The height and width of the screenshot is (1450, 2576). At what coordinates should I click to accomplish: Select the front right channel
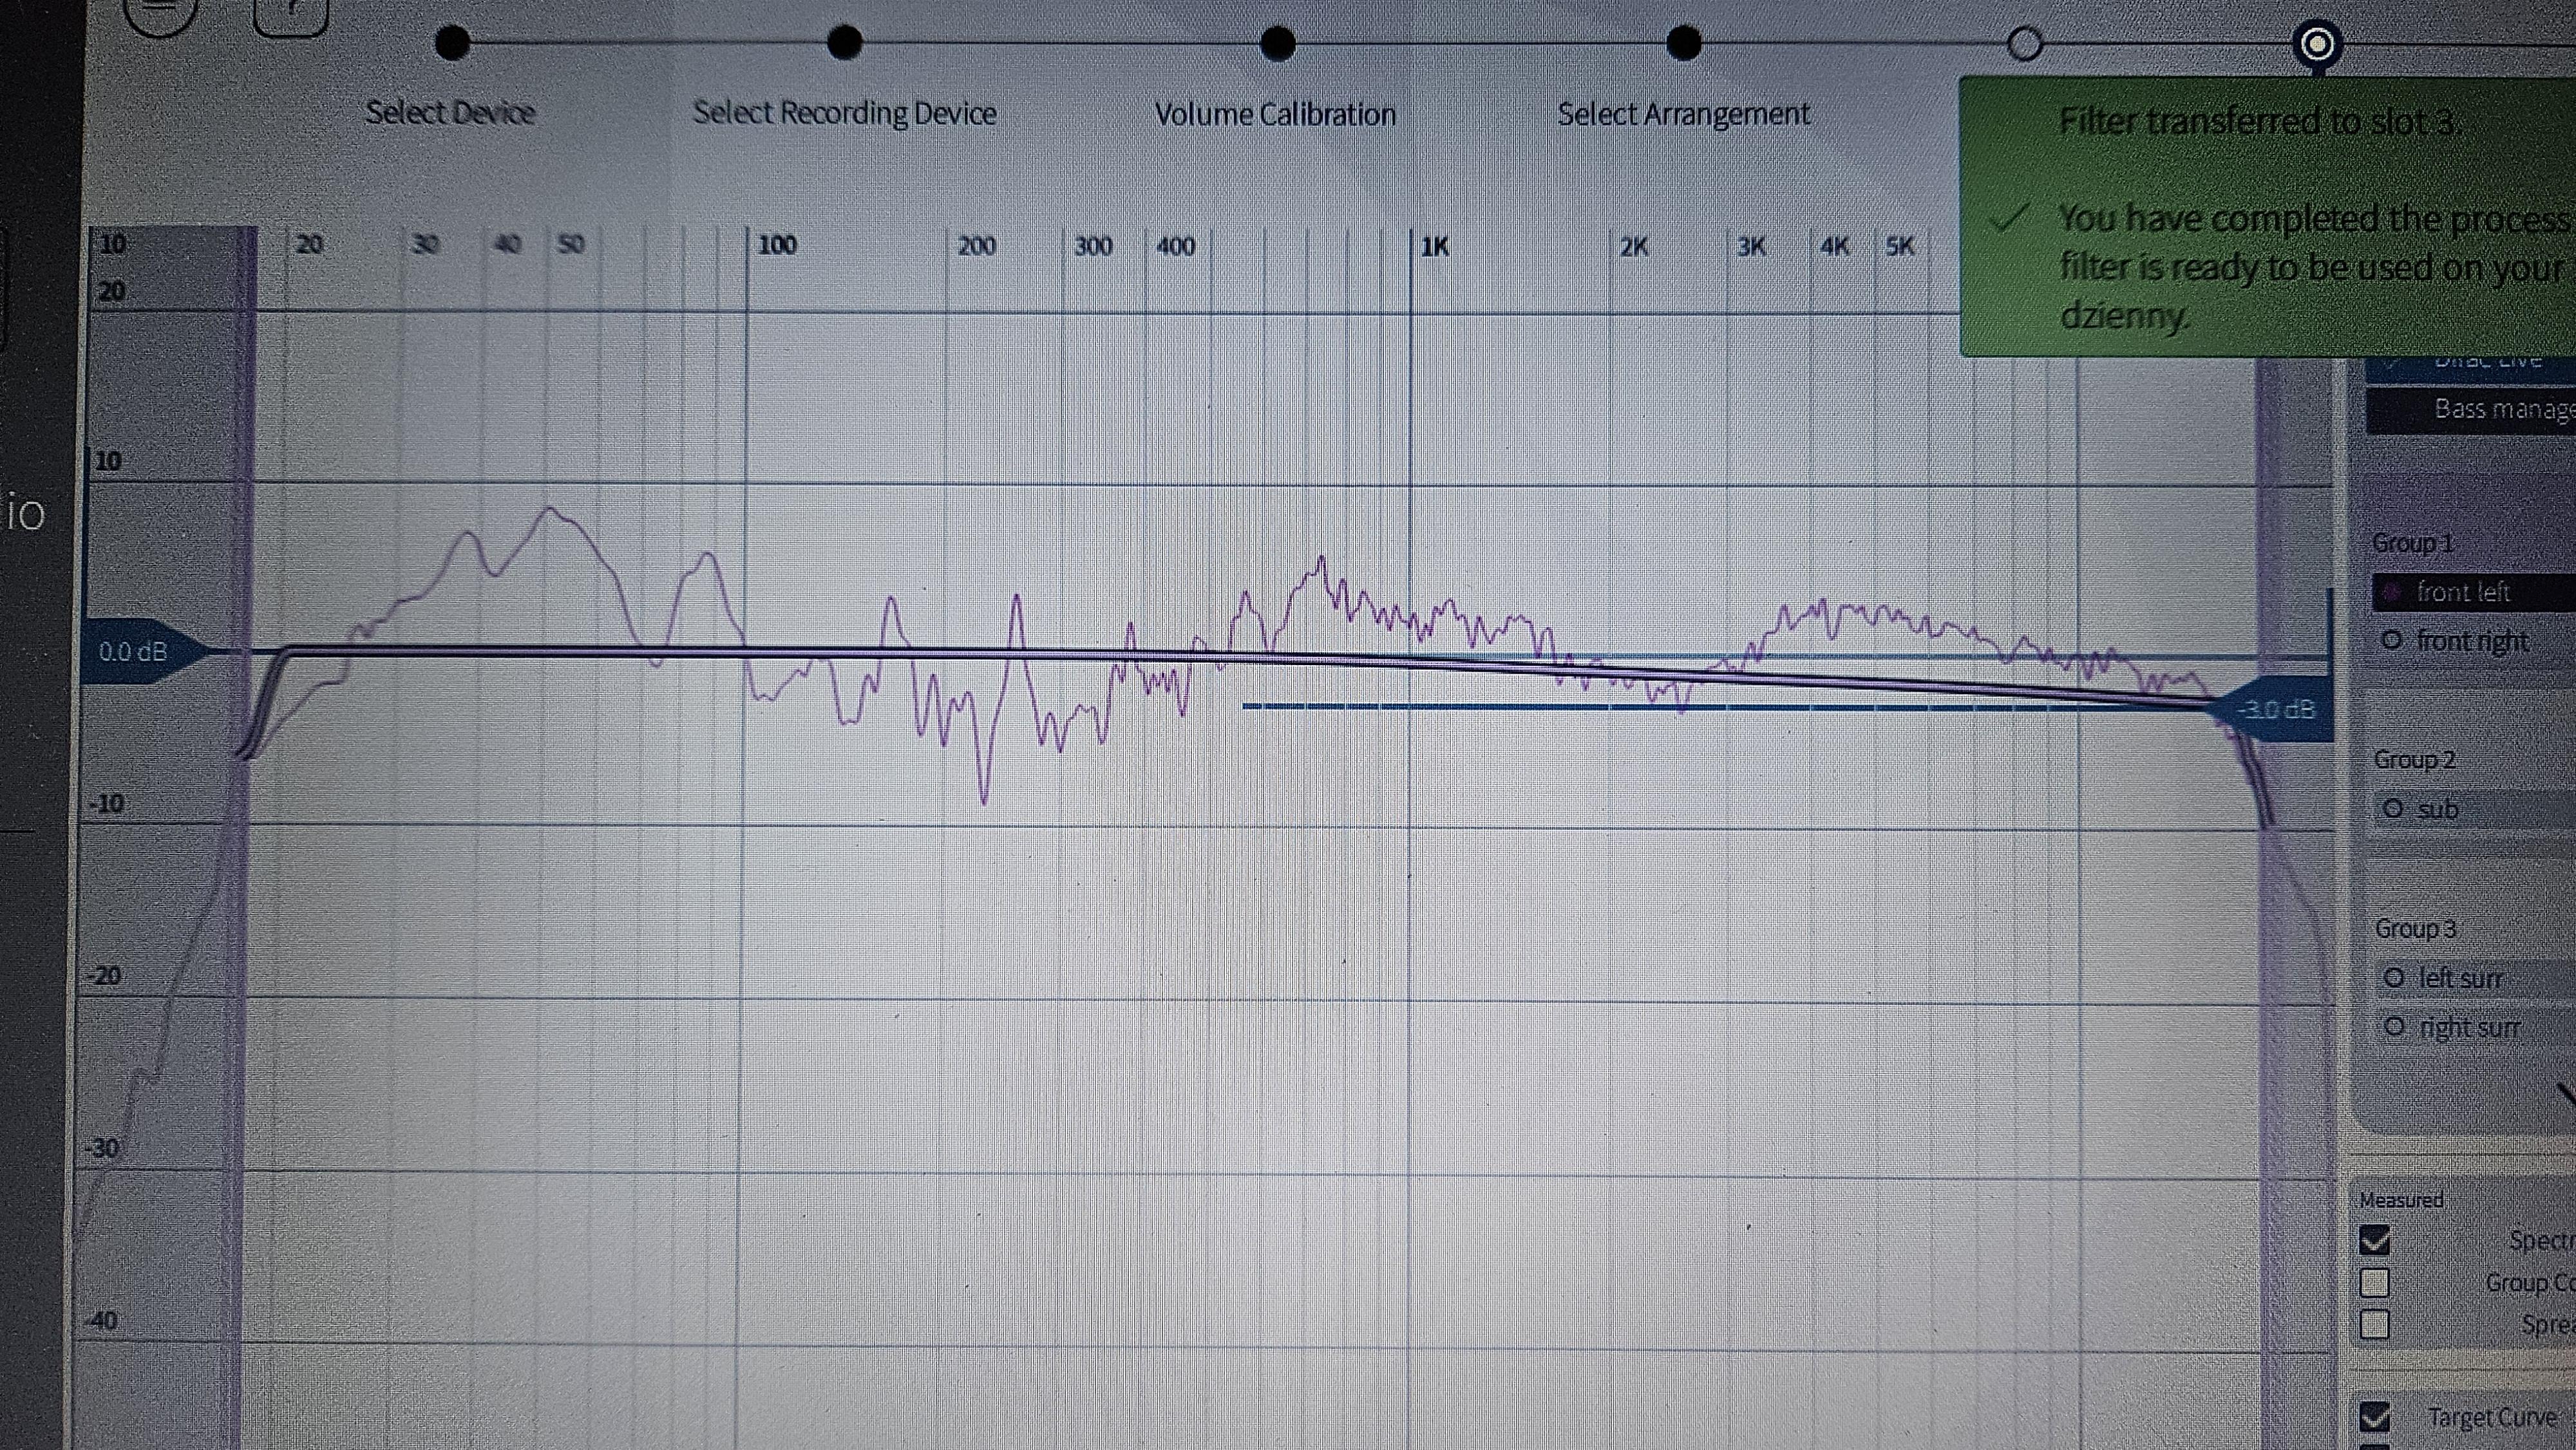click(x=2474, y=640)
